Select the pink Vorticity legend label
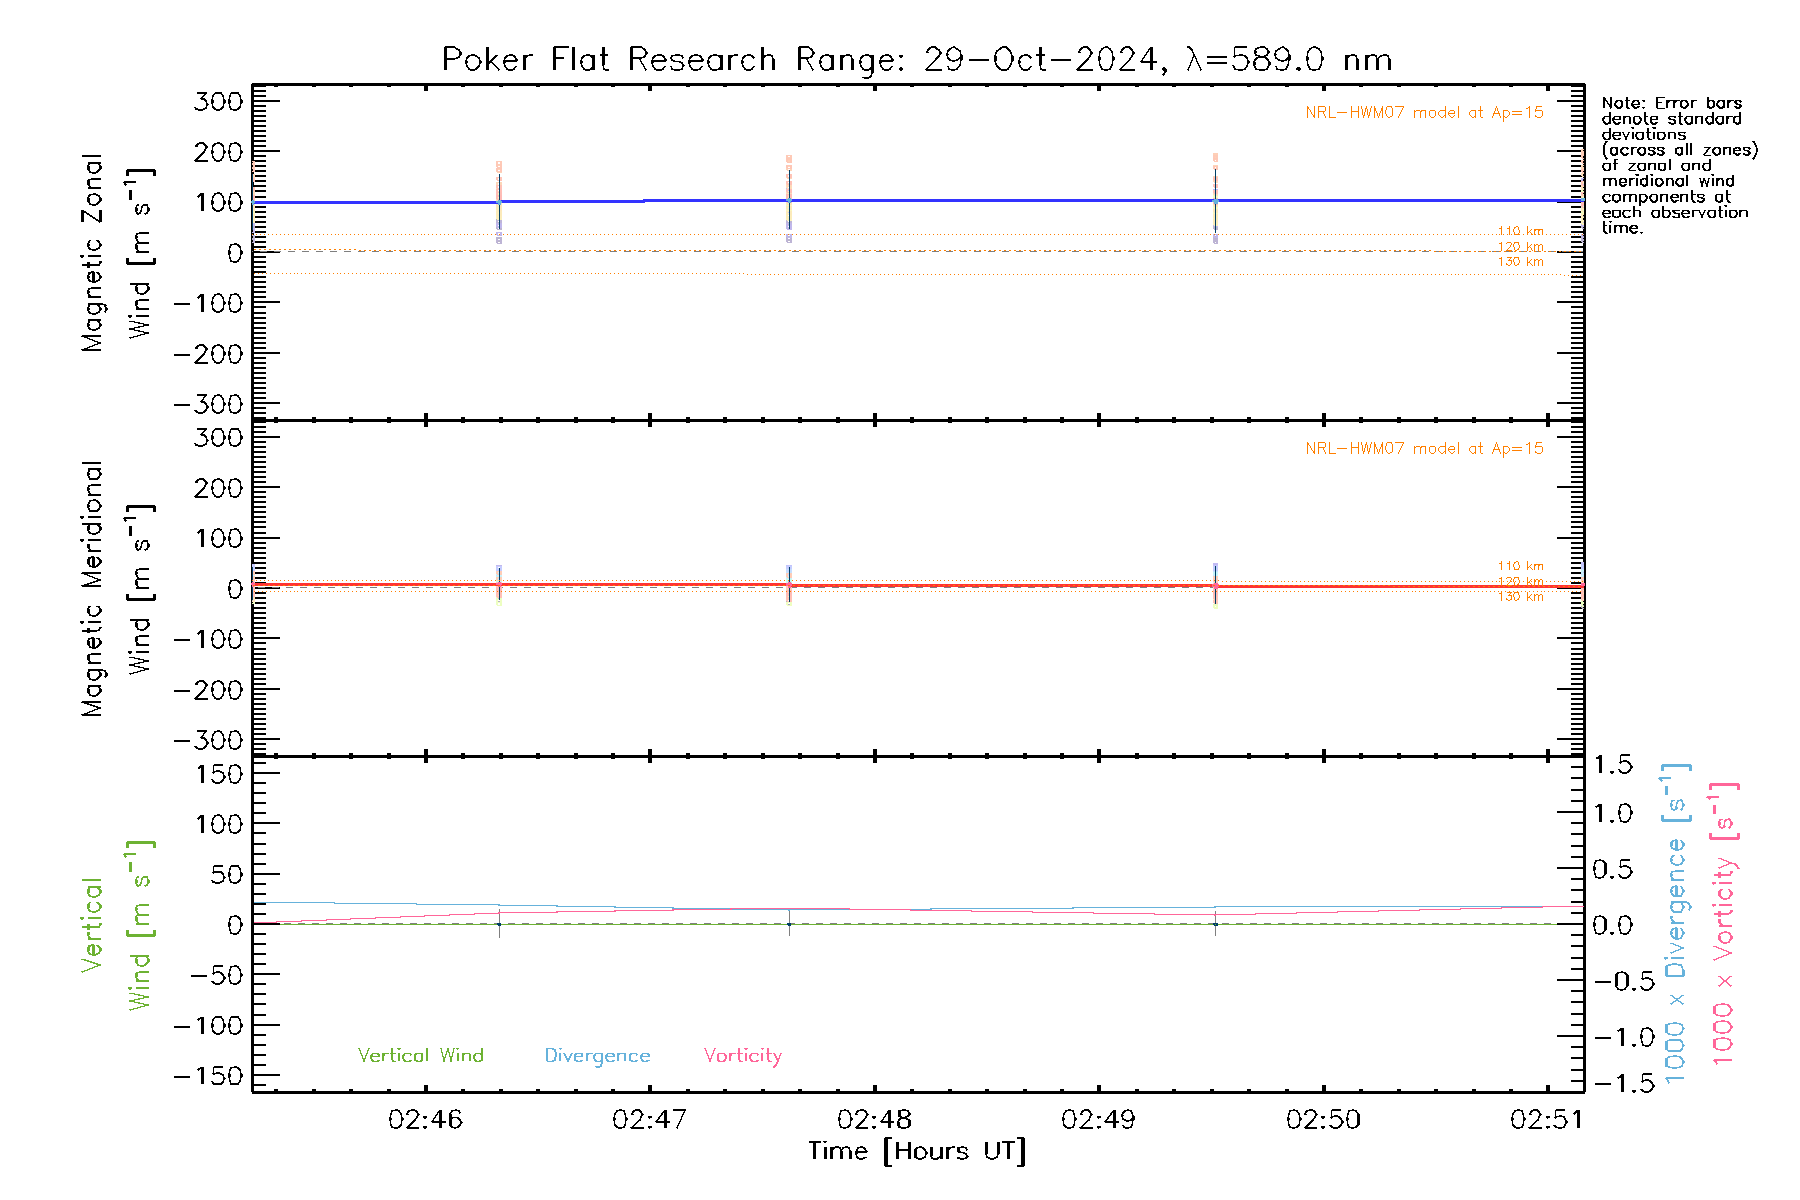 click(x=742, y=1055)
